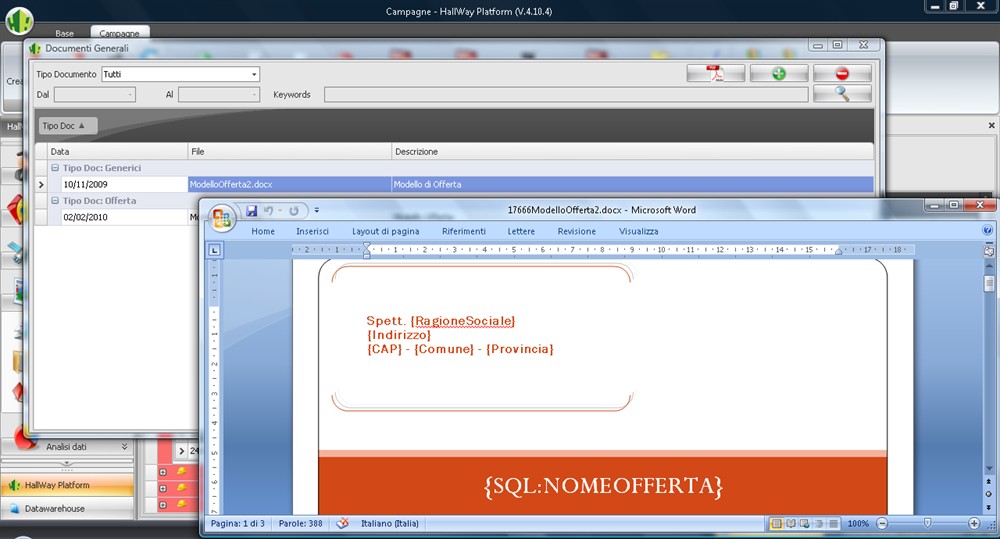1000x539 pixels.
Task: Select Web Layout view icon
Action: pos(805,524)
